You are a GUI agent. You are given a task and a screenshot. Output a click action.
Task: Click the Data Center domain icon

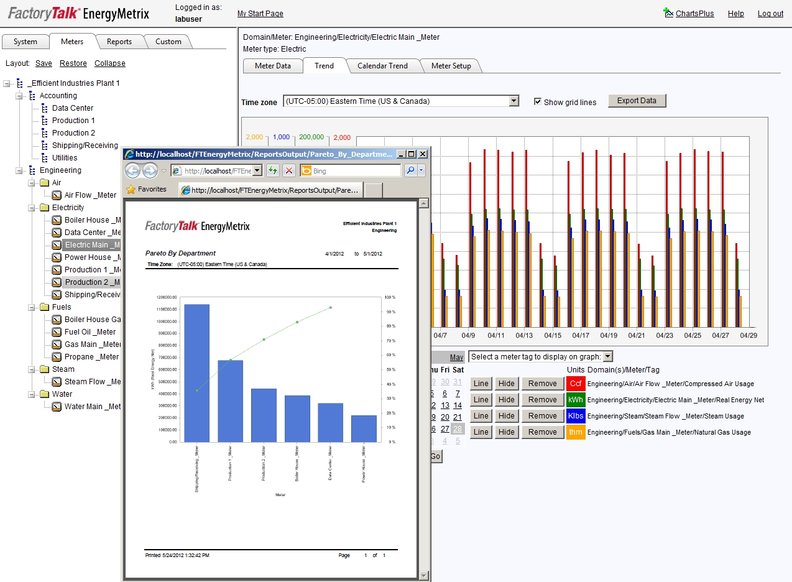[x=44, y=108]
